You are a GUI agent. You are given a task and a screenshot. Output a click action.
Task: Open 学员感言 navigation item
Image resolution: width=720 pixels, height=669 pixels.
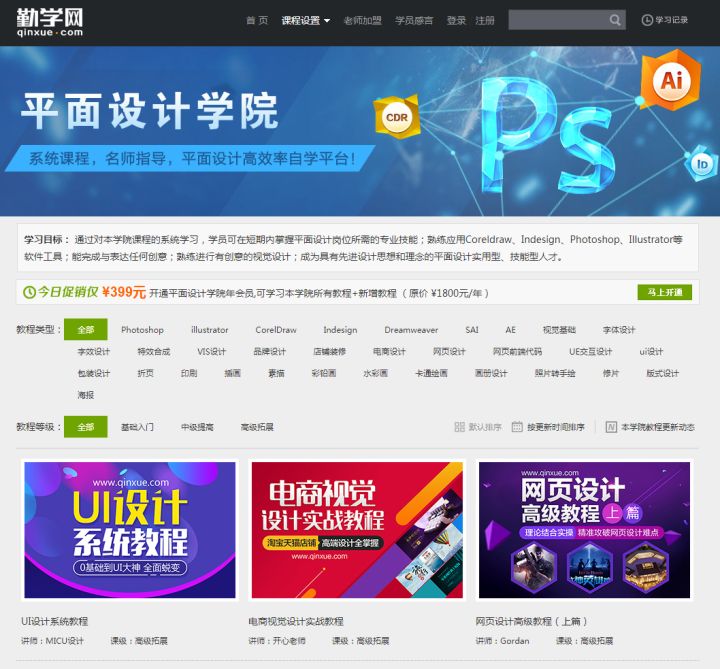coord(414,20)
